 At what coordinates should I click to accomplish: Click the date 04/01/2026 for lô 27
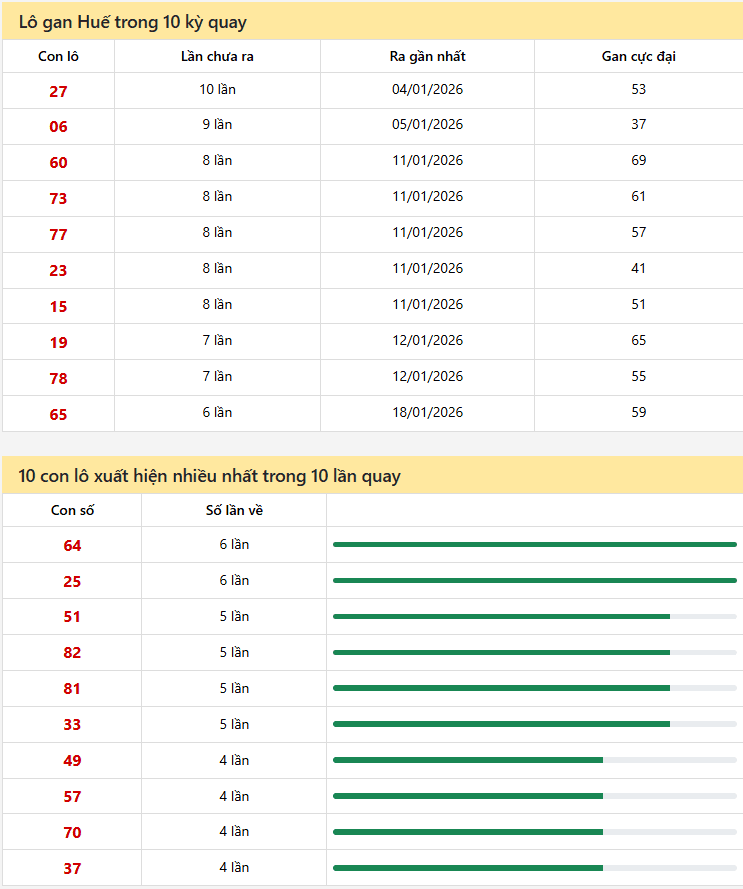(427, 90)
